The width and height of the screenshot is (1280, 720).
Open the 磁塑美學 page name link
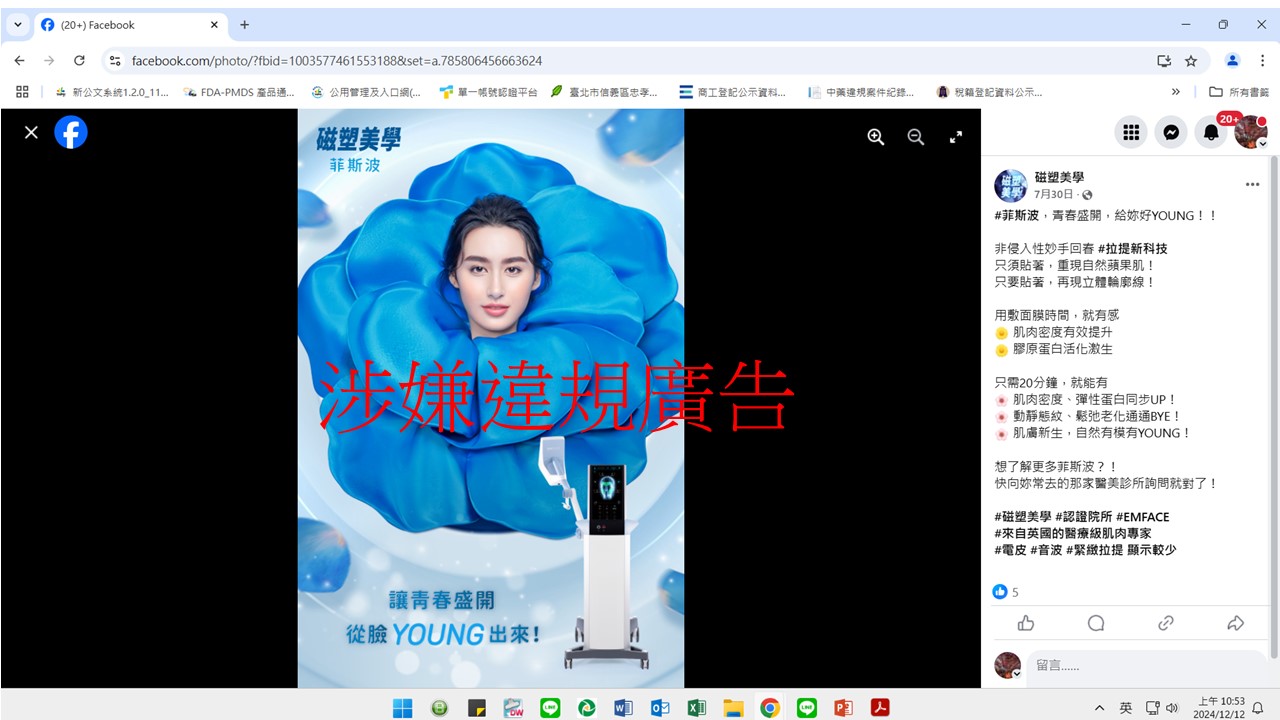[x=1059, y=177]
